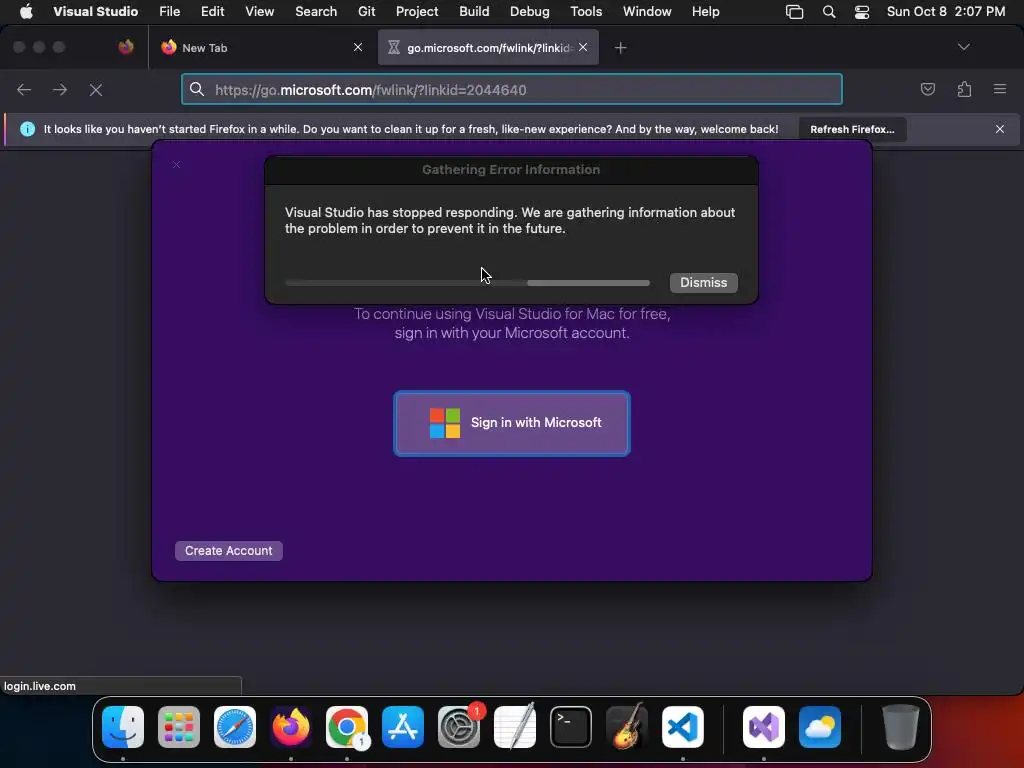Click the Firefox View icon
The image size is (1024, 768).
(x=126, y=47)
